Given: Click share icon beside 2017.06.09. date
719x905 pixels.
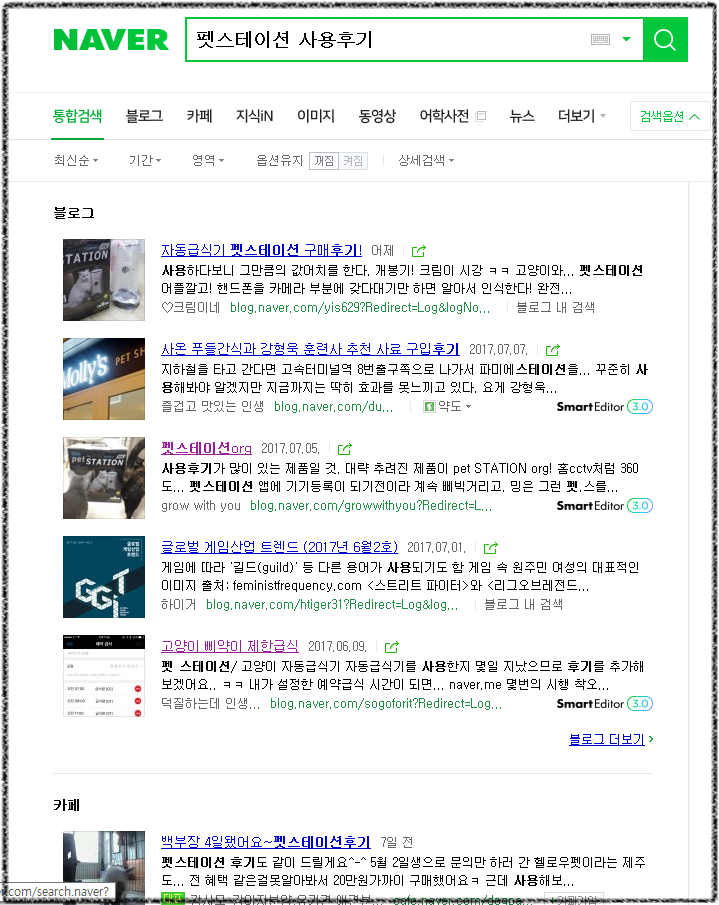Looking at the screenshot, I should coord(391,647).
